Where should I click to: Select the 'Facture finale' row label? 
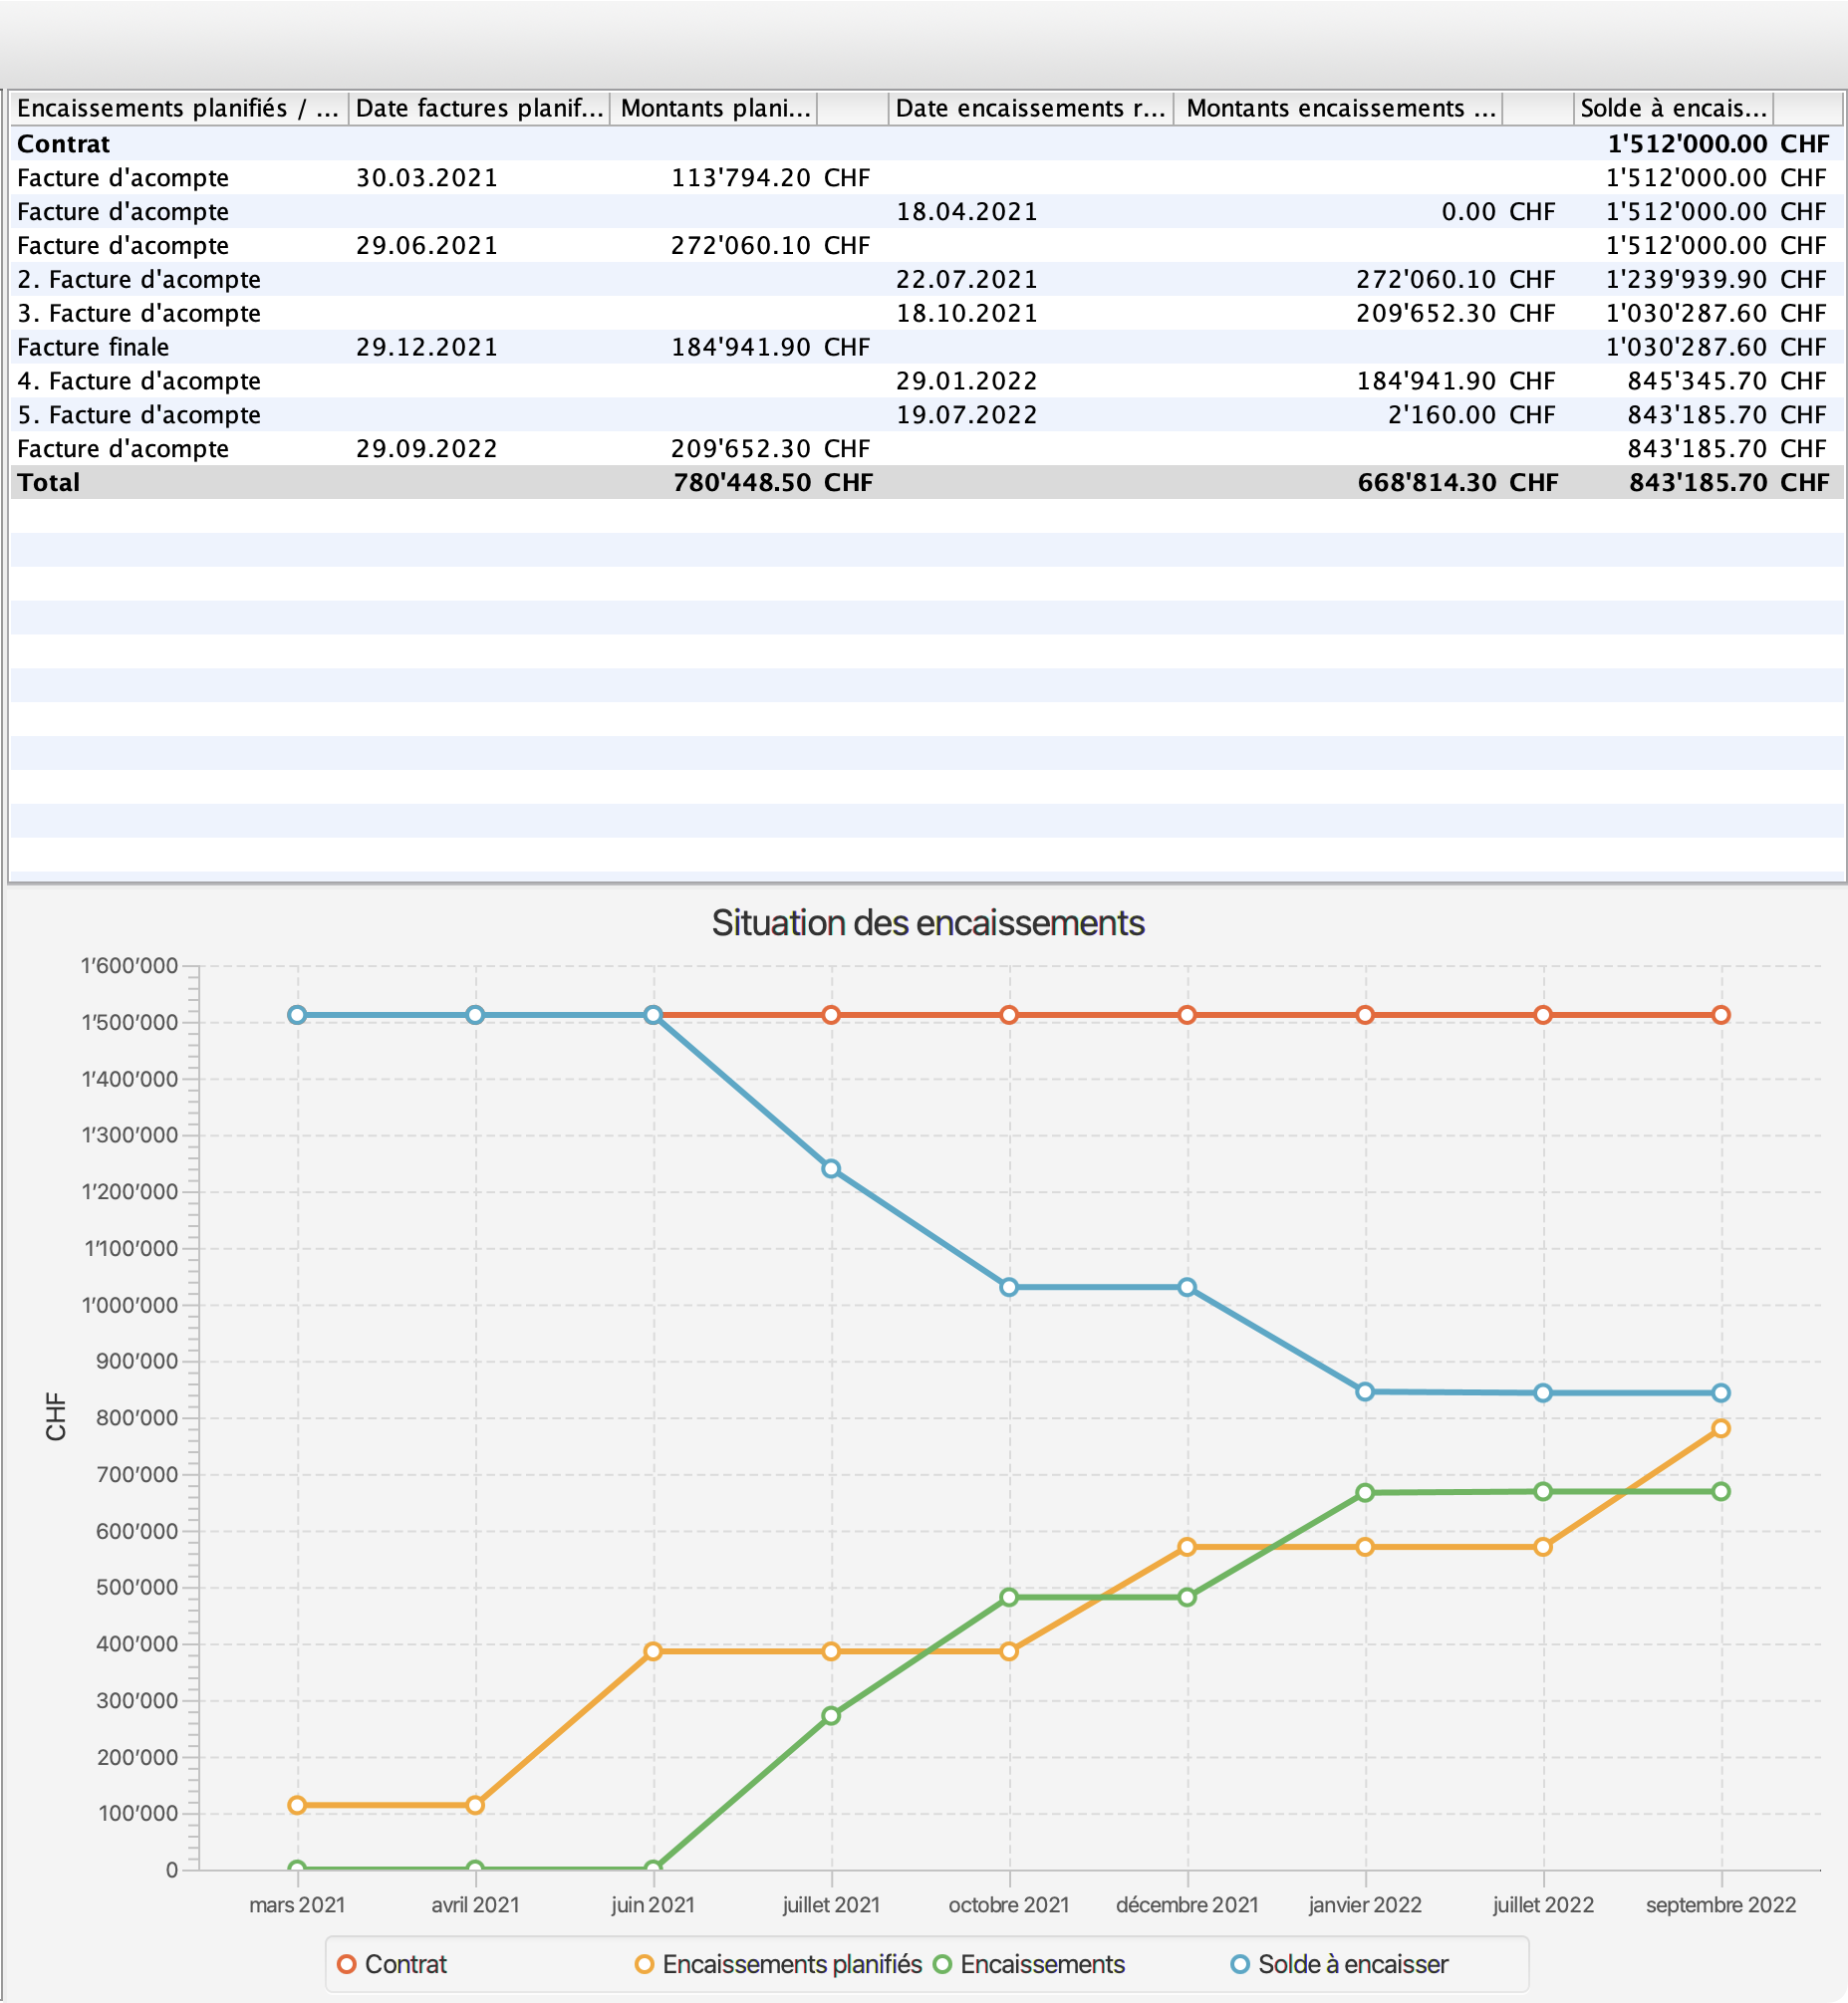pos(93,348)
